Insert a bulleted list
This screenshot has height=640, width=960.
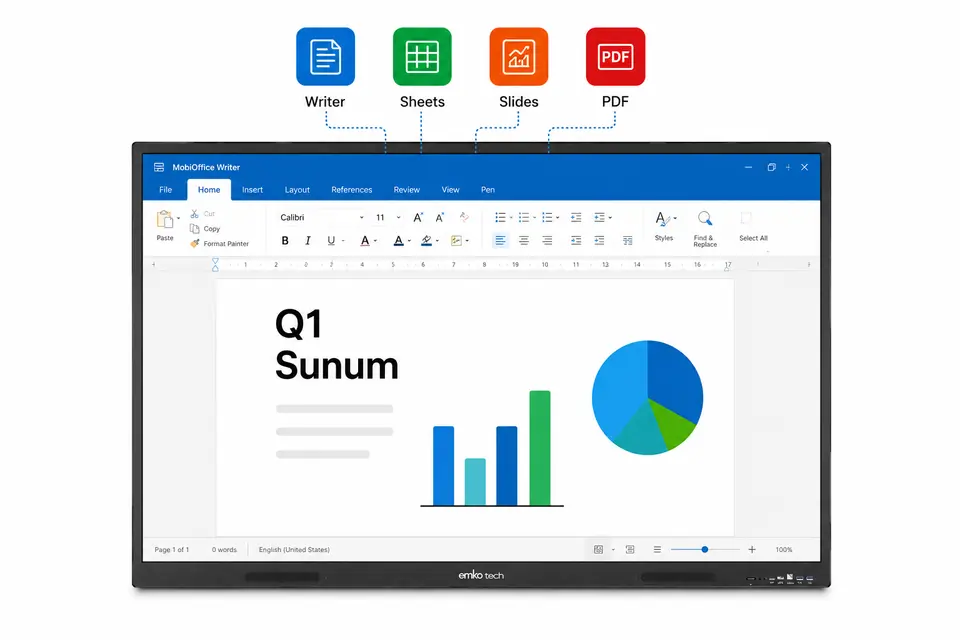click(500, 217)
